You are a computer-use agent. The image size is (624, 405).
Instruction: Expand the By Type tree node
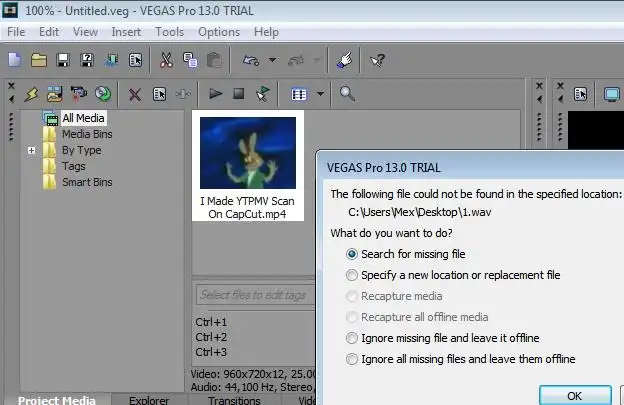pyautogui.click(x=31, y=150)
